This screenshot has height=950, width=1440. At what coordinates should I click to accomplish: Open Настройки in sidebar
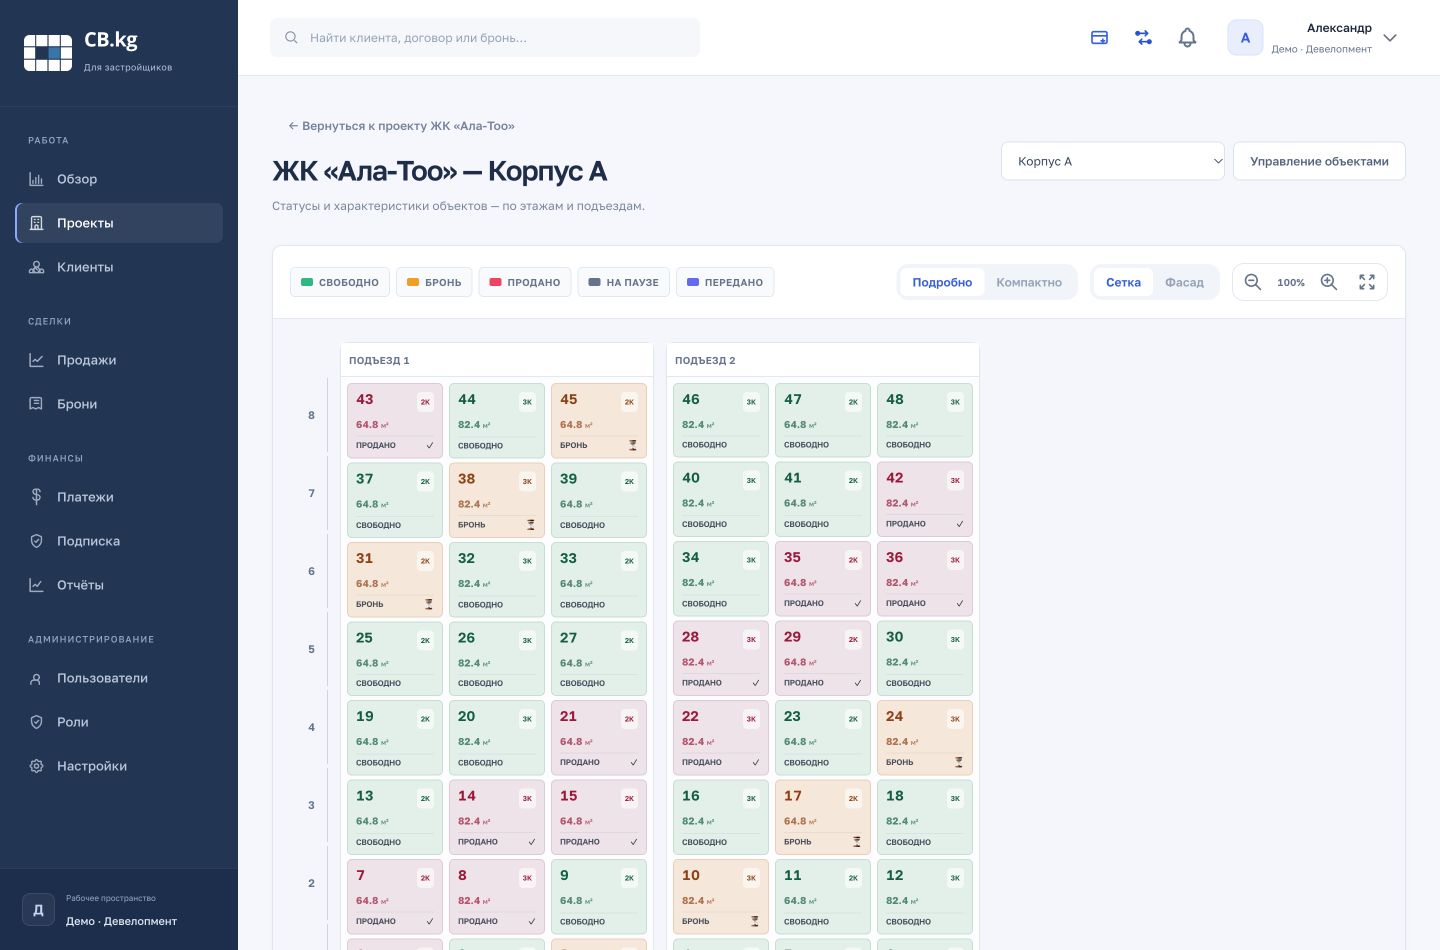[x=119, y=766]
